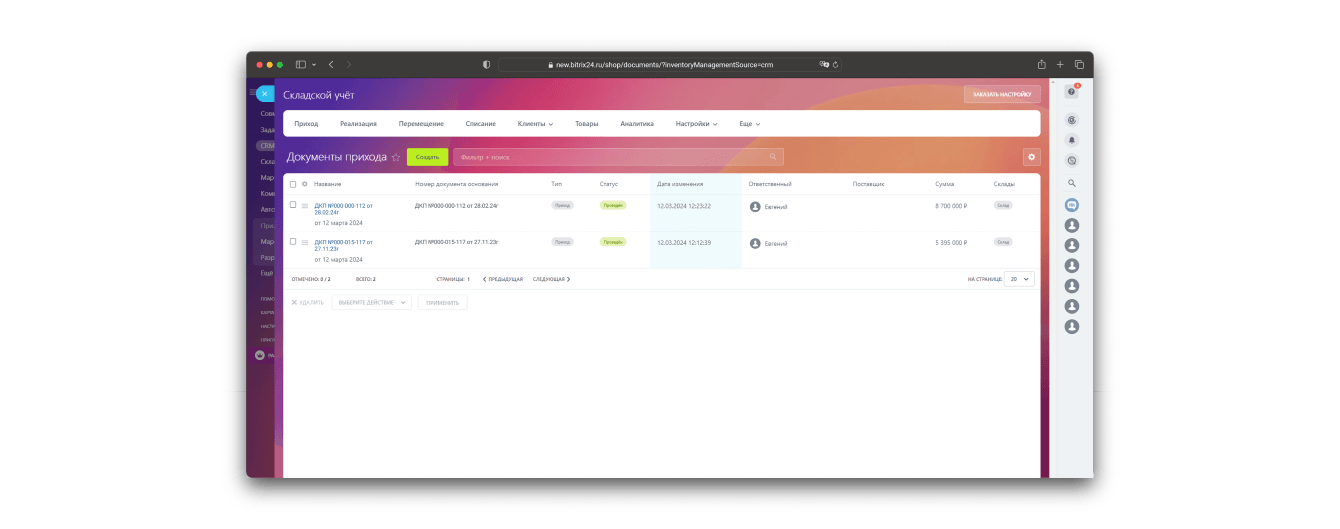Click the Заказать настройку button
This screenshot has height=529, width=1340.
pos(1002,94)
